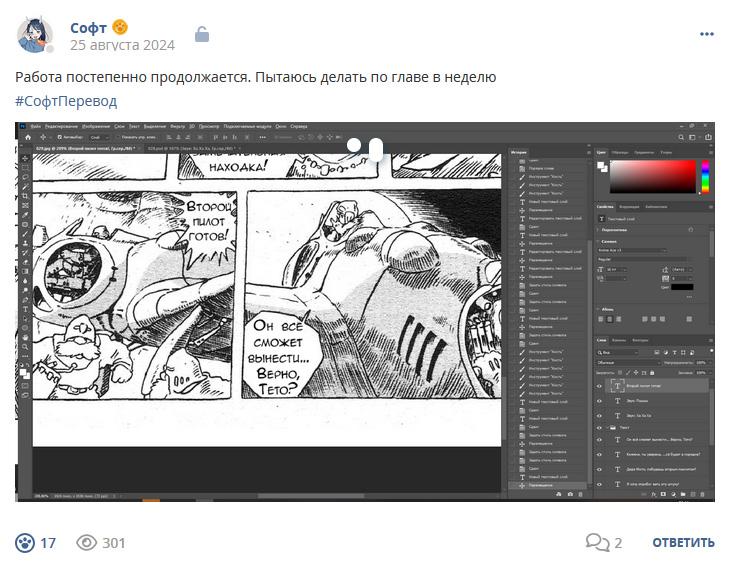730x568 pixels.
Task: Click the paw like icon
Action: click(x=25, y=542)
